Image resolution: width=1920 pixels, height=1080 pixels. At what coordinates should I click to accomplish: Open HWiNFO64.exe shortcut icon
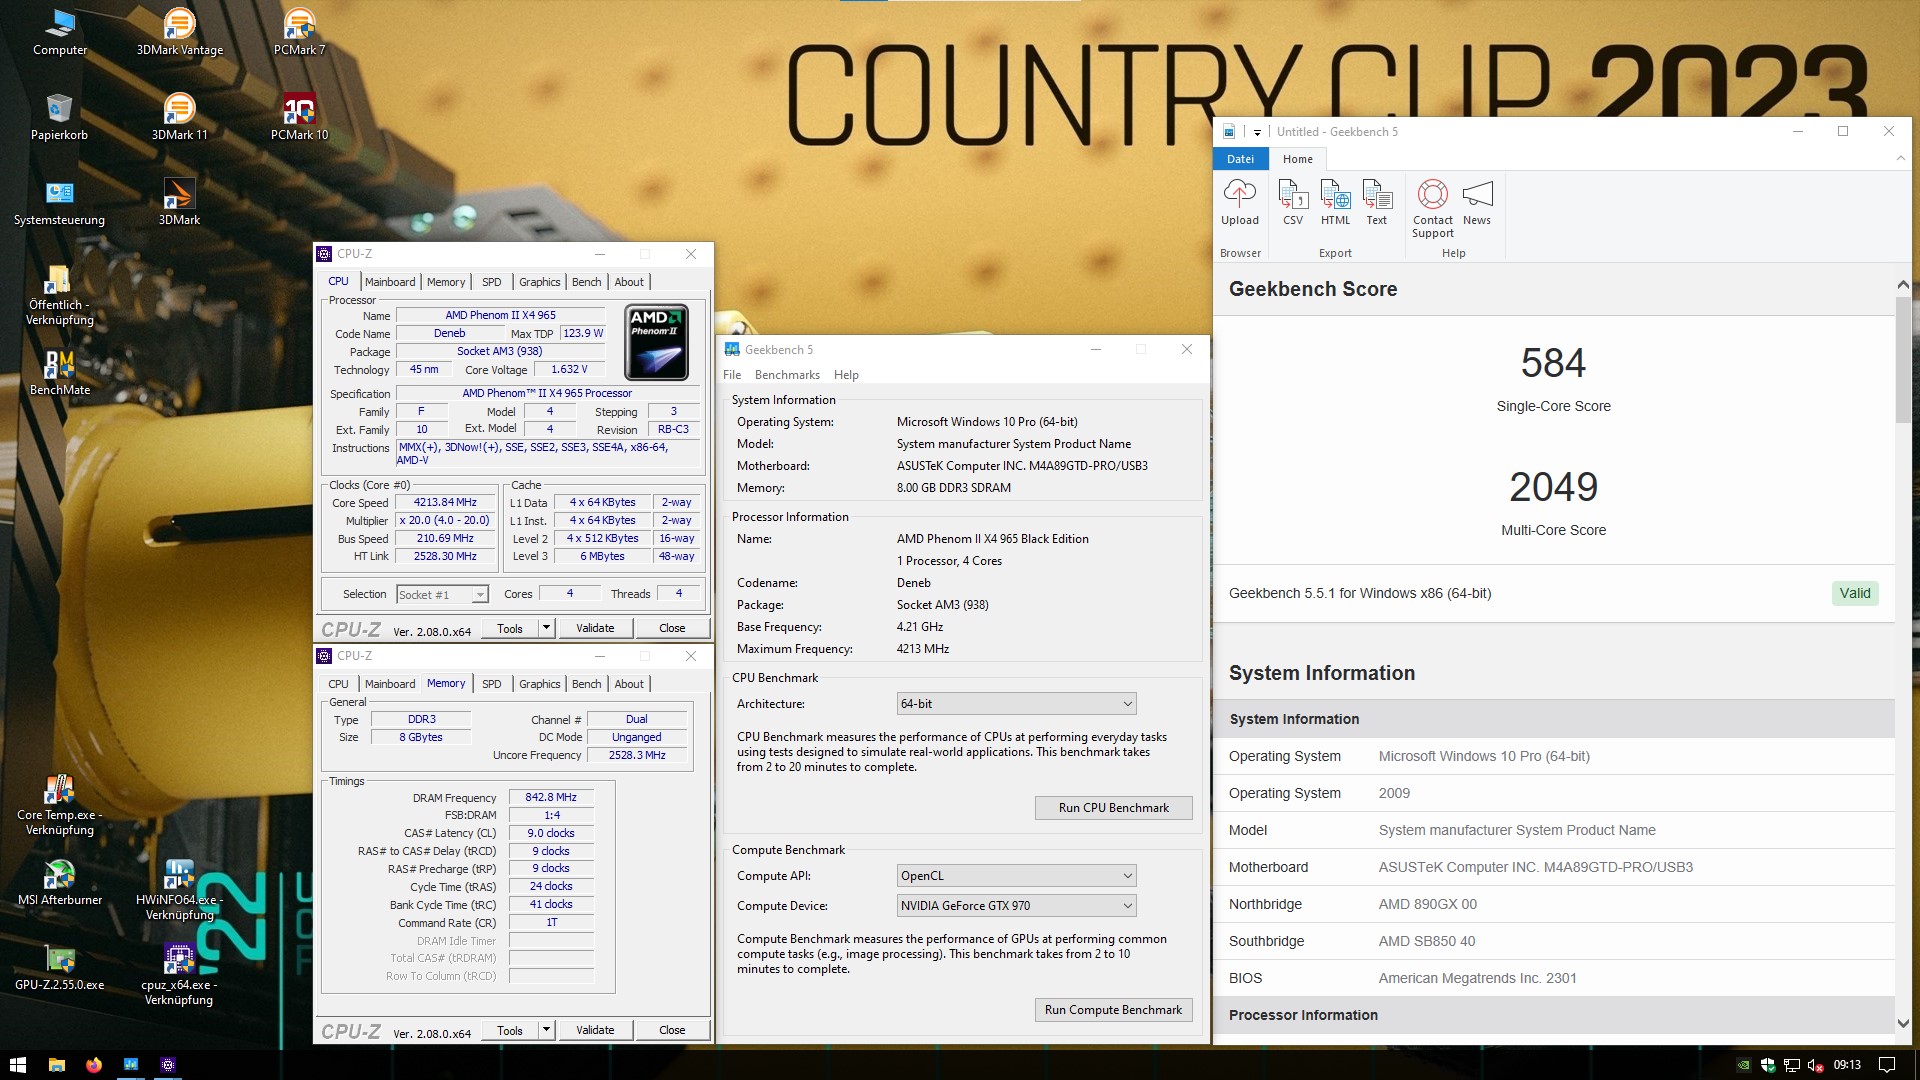click(x=179, y=890)
